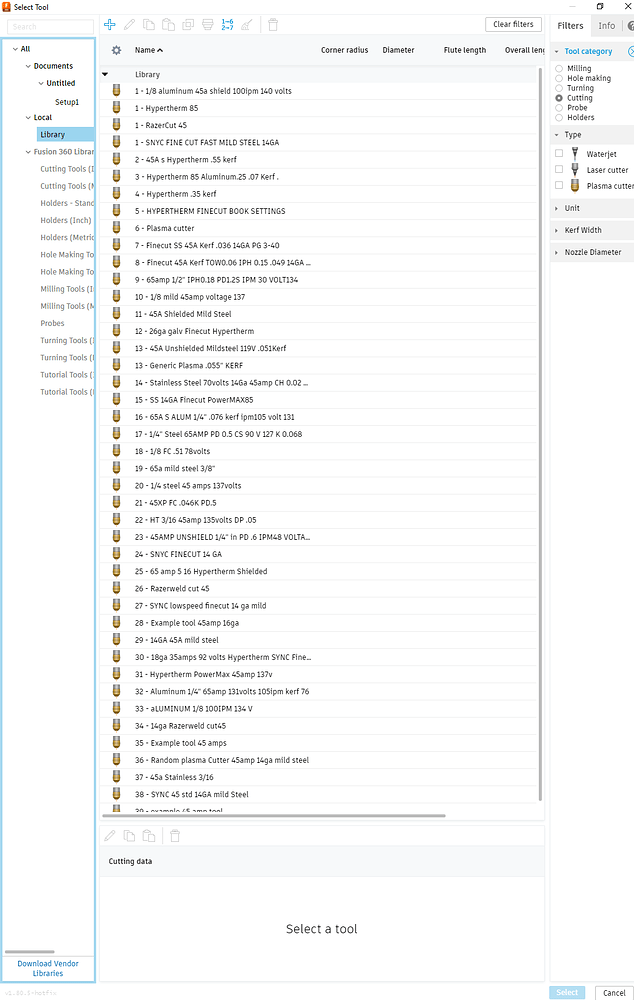Collapse the Local tree node

28,117
